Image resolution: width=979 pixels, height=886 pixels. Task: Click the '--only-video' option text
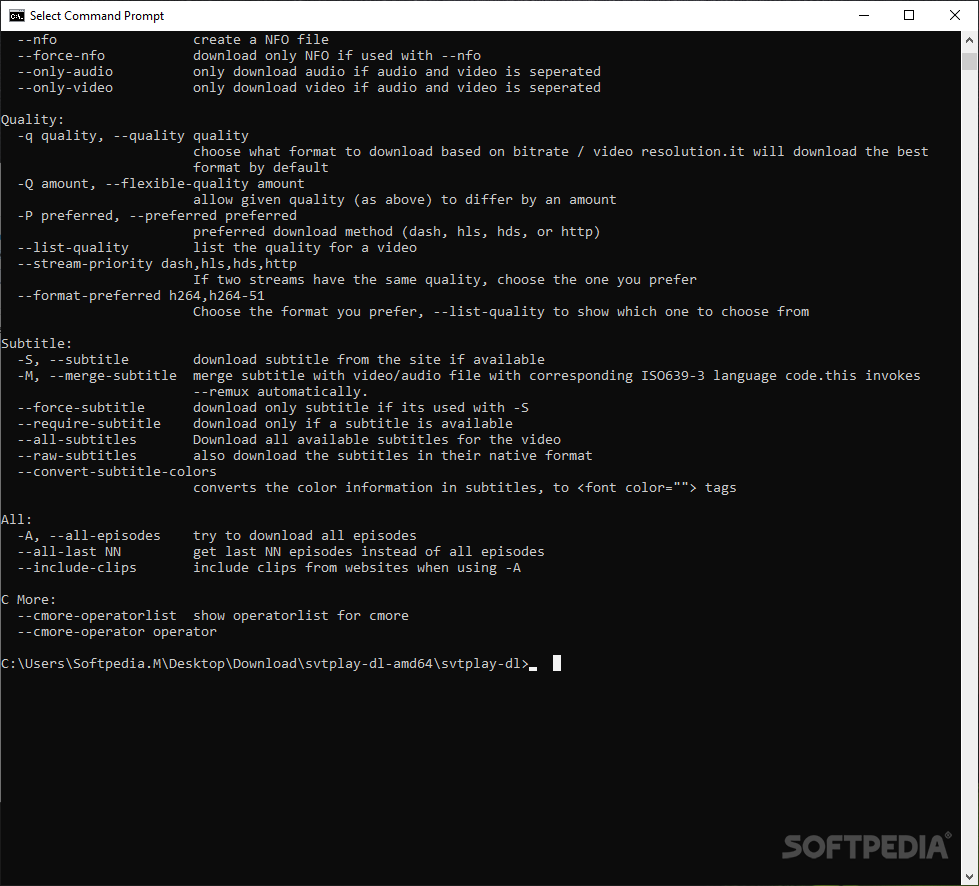65,88
